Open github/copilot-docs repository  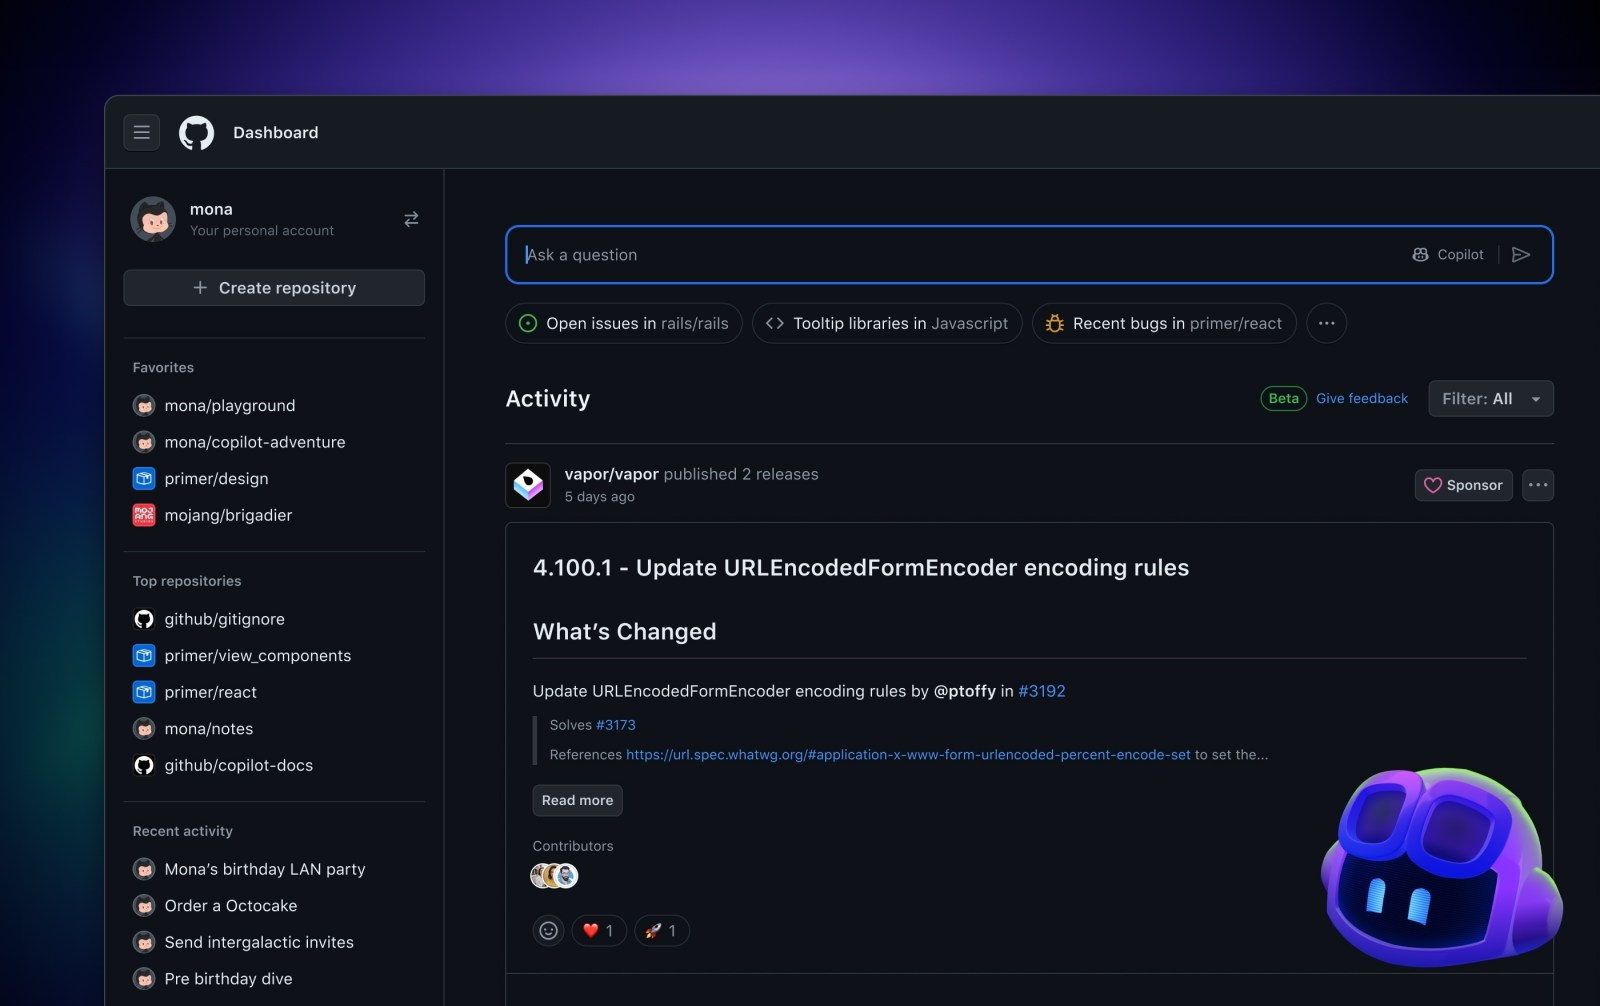click(x=238, y=765)
